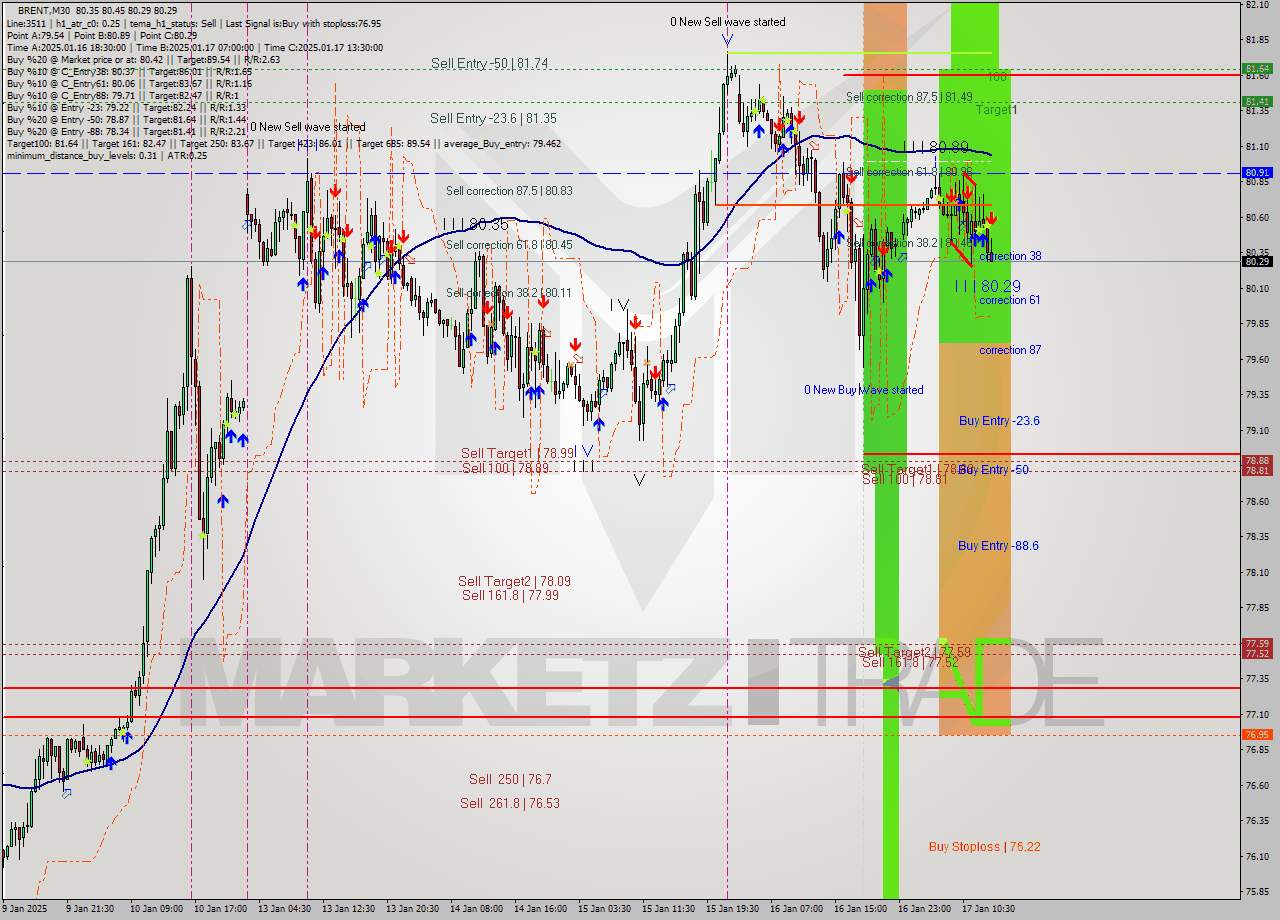This screenshot has height=920, width=1280.
Task: Click the red 76.95 stoploss price tag
Action: click(x=1257, y=734)
